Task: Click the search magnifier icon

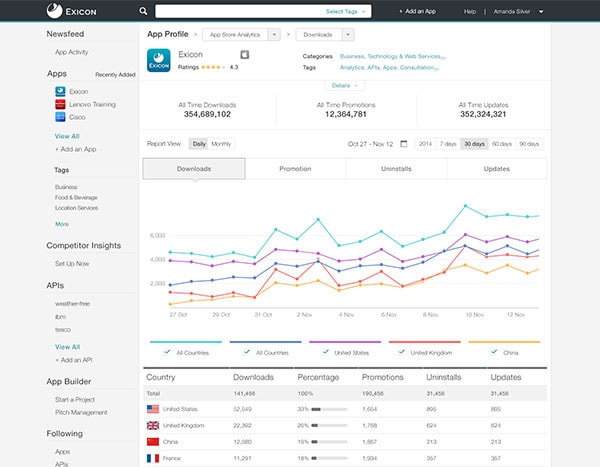Action: pos(144,12)
